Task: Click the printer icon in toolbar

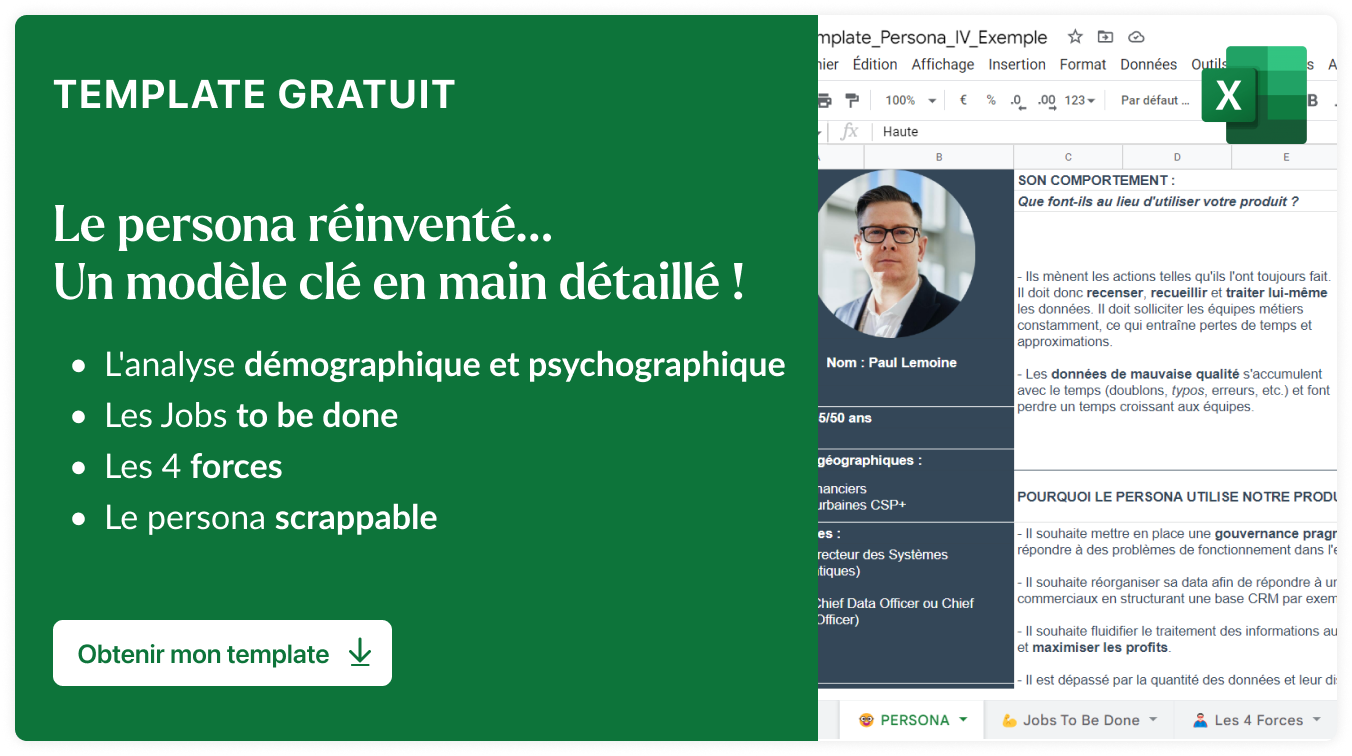Action: click(x=824, y=100)
